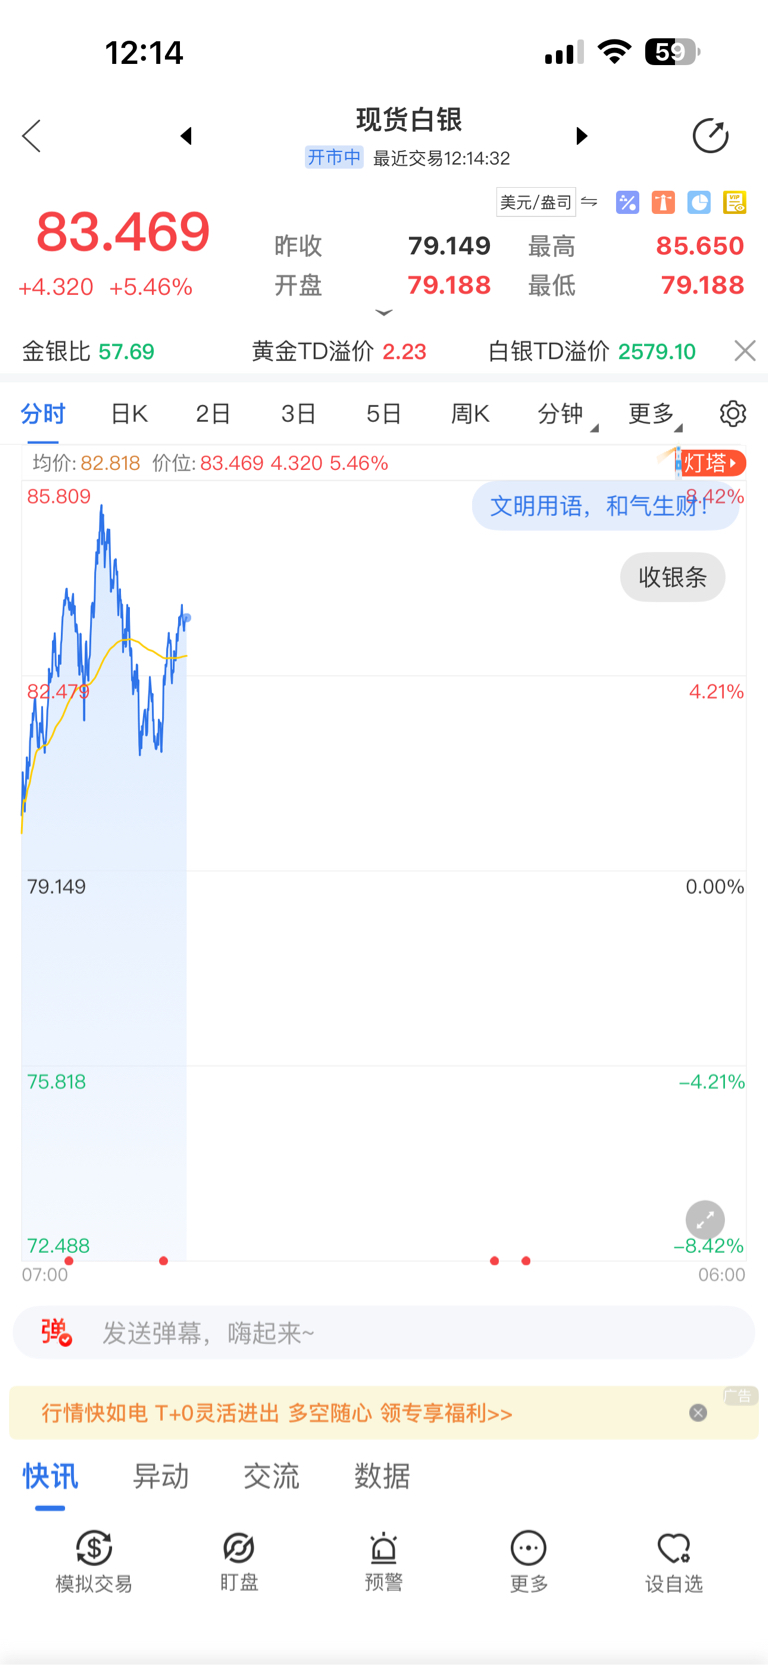
Task: Tap the refresh quote icon
Action: [x=710, y=136]
